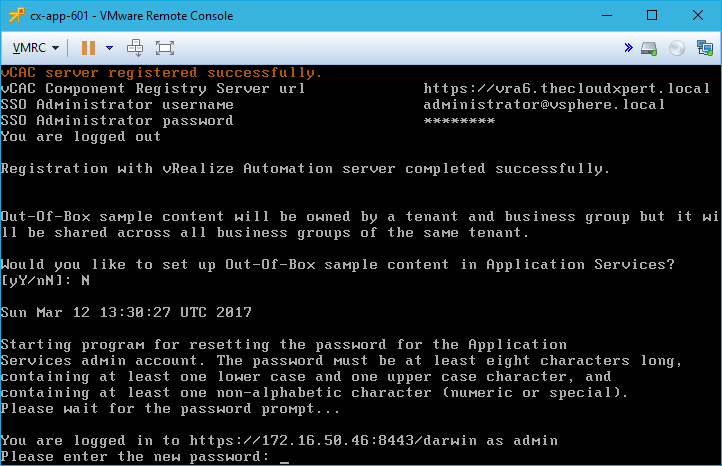This screenshot has width=722, height=466.
Task: Click the administrator@vsphere.local username text
Action: (544, 105)
